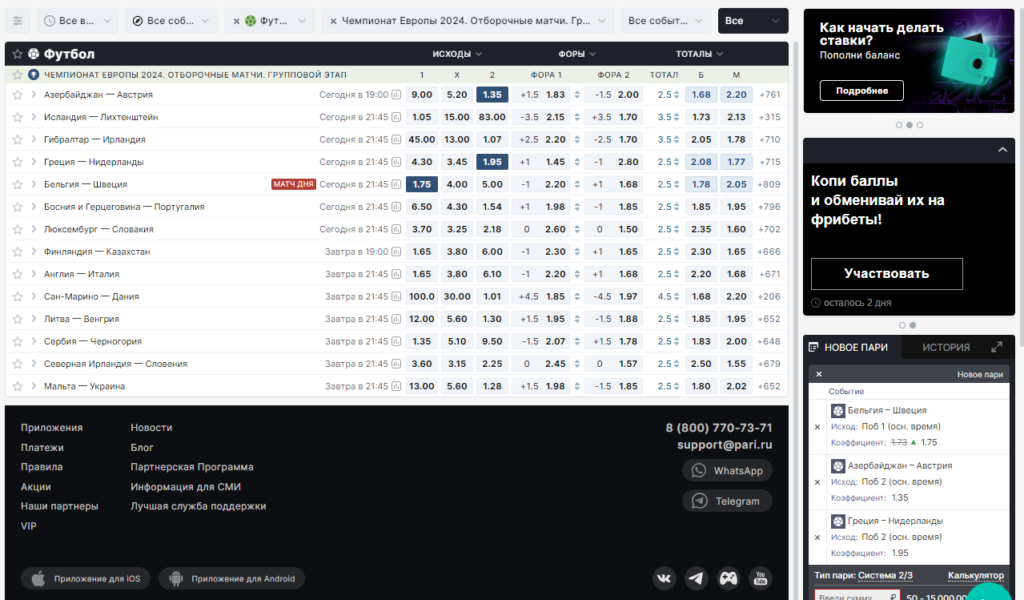Open the filter settings sliders icon

(18, 21)
